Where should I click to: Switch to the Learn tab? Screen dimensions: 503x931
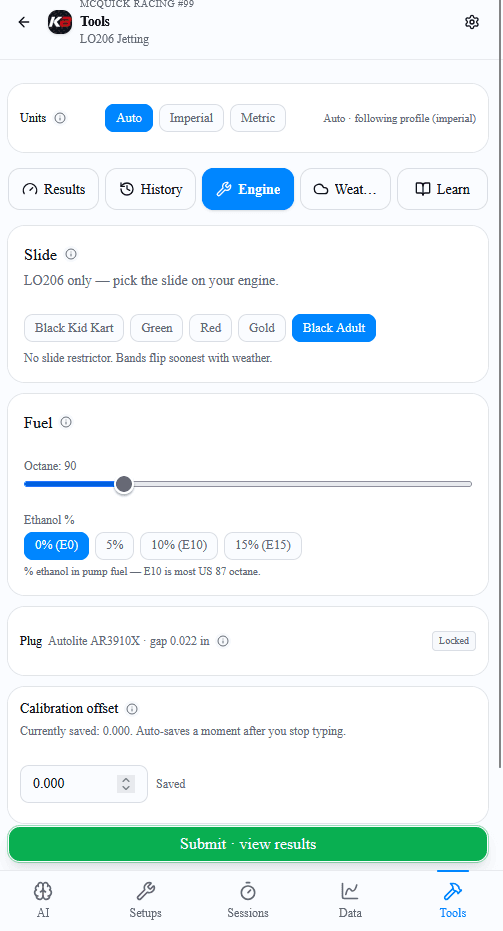coord(442,189)
